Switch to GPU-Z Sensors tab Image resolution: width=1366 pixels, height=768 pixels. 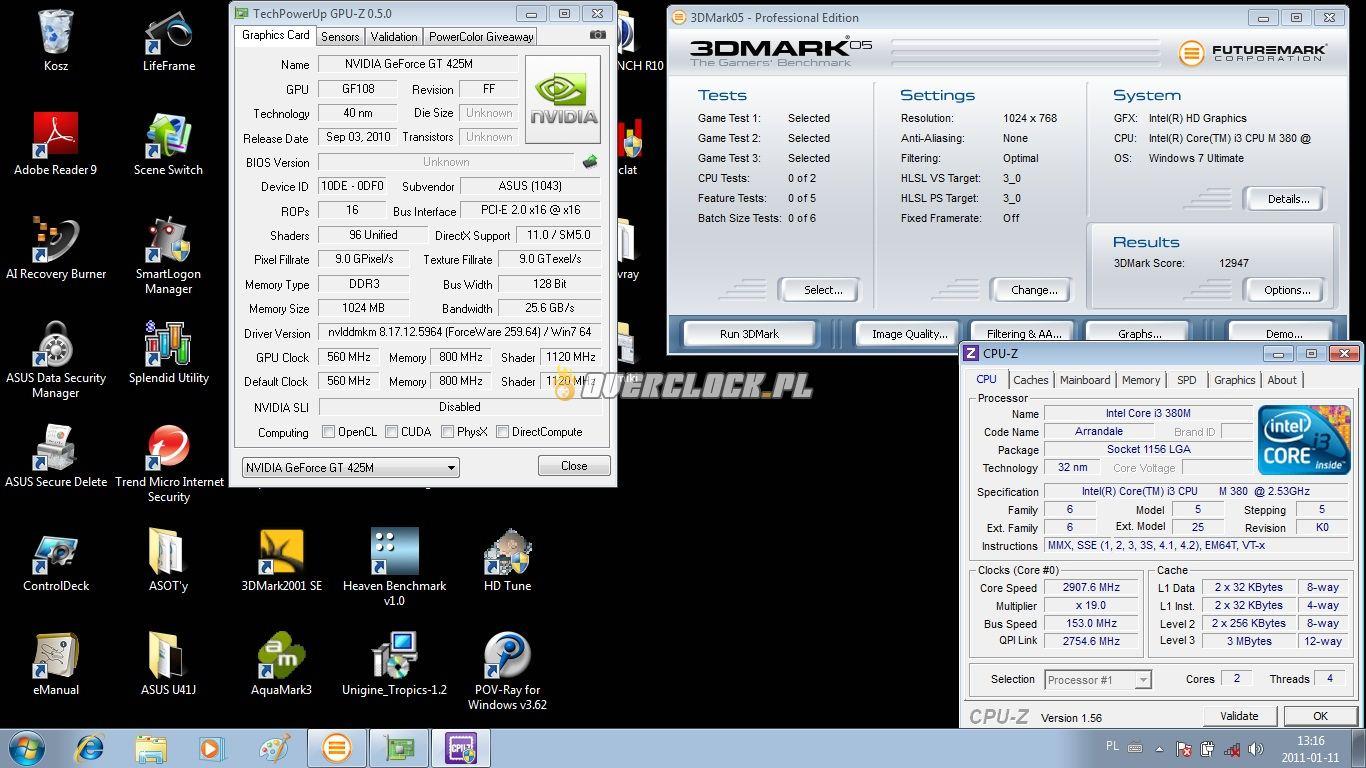340,36
